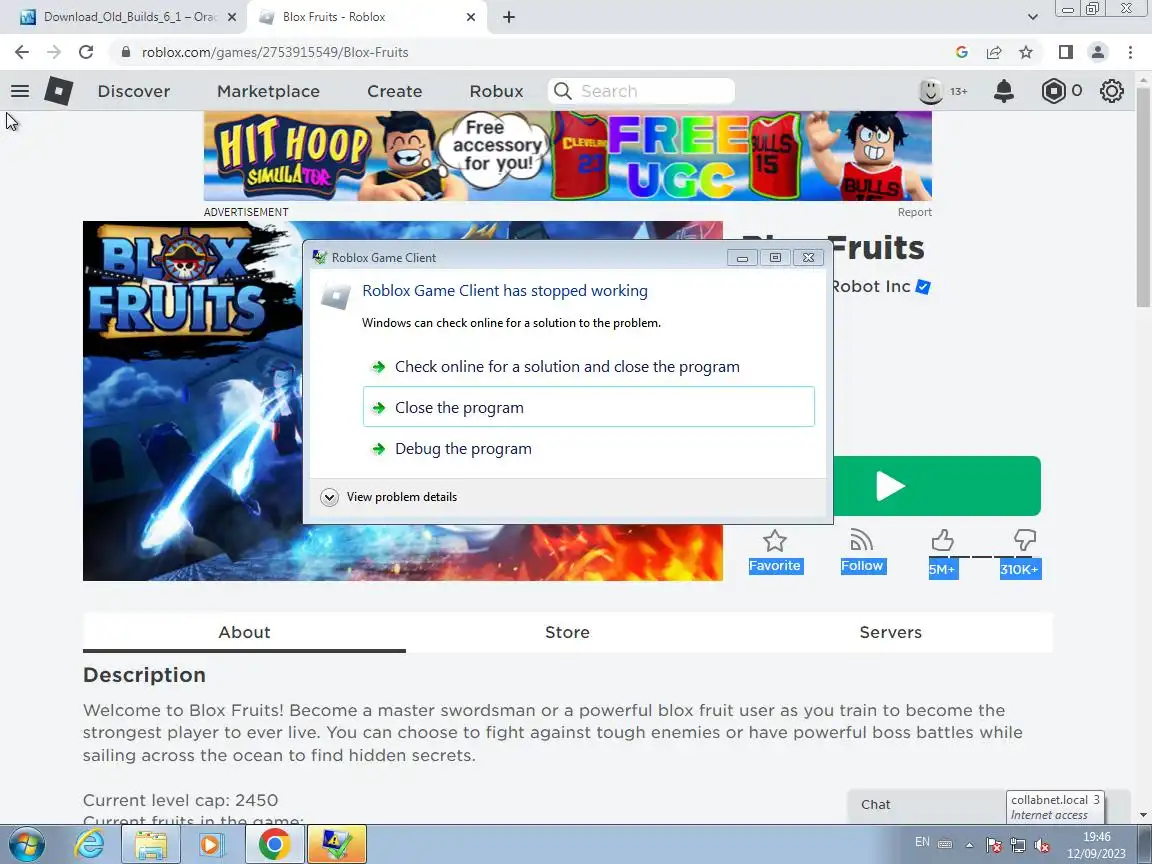
Task: Click the Report ad link
Action: click(914, 212)
